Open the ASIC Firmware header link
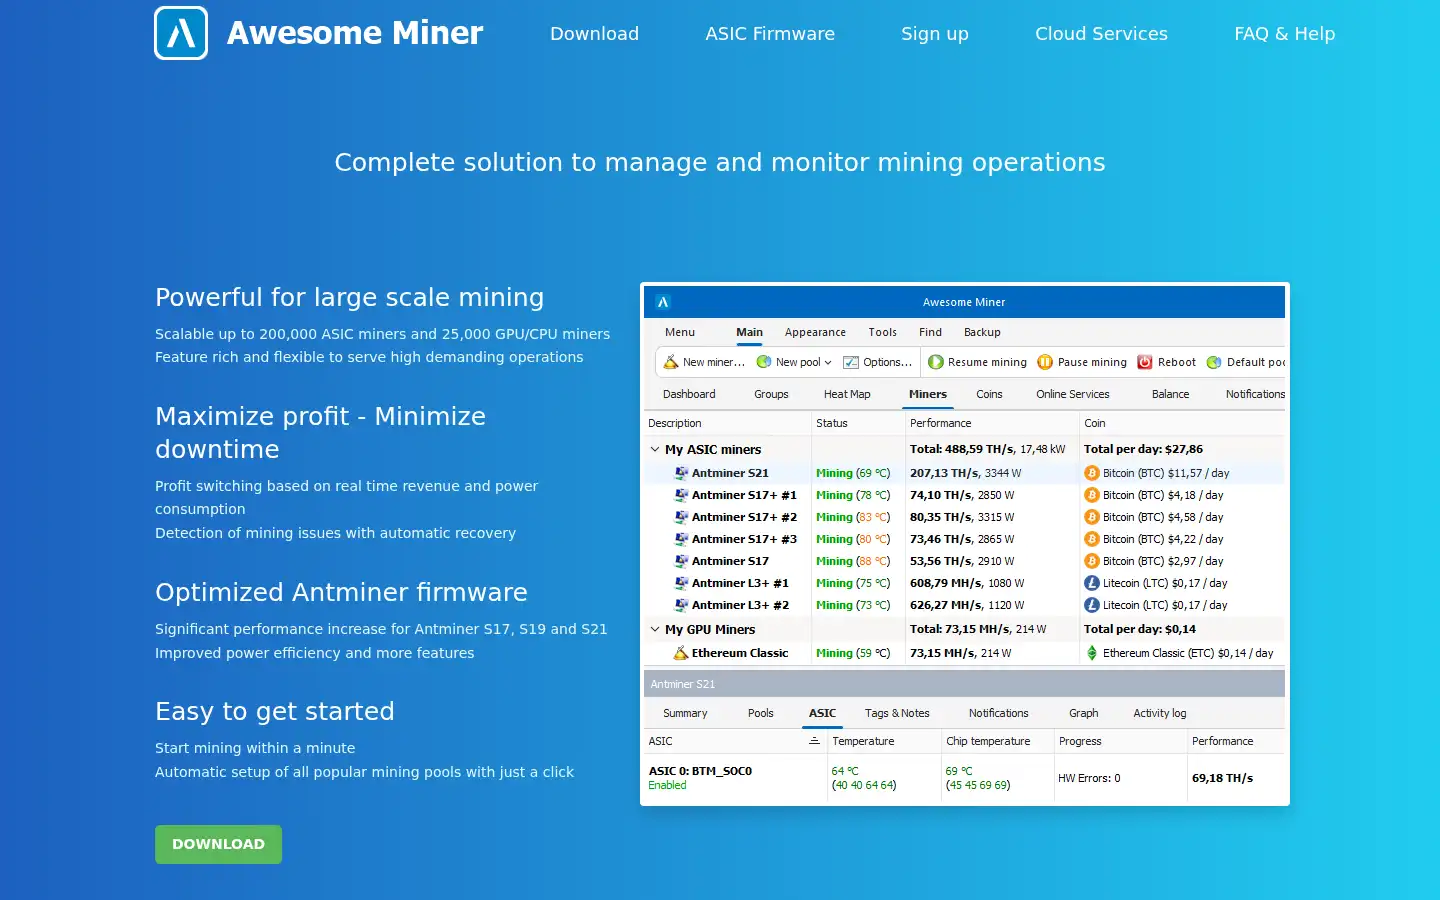1440x900 pixels. pyautogui.click(x=770, y=33)
